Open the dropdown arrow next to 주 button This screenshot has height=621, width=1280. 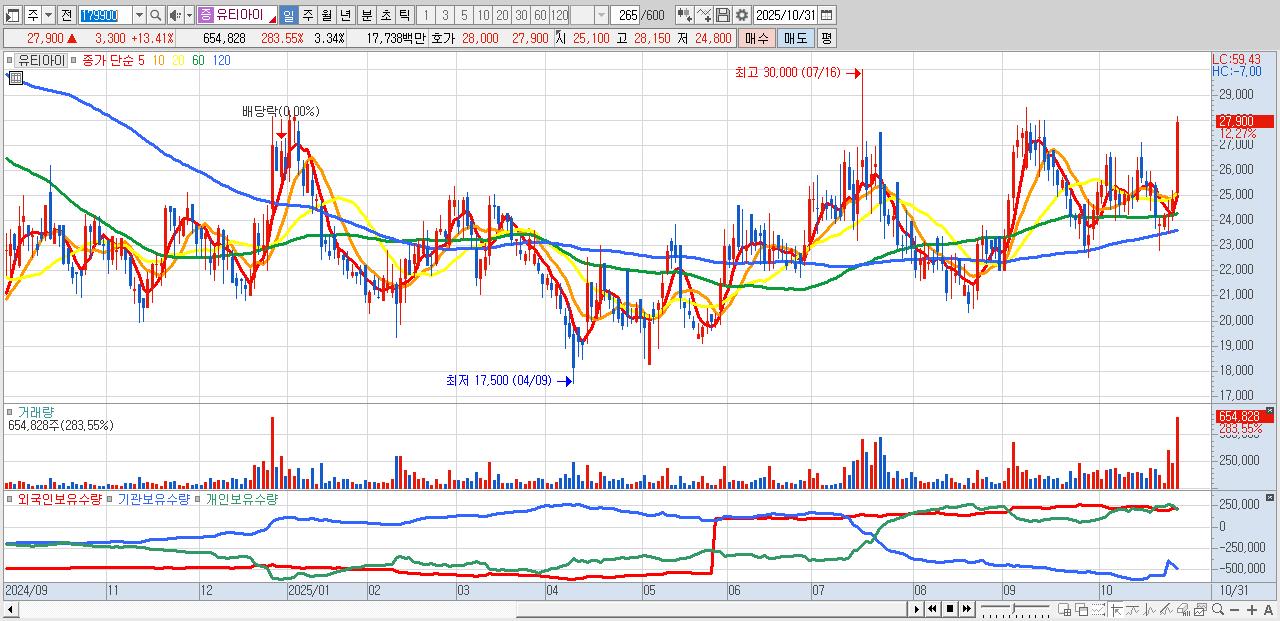tap(48, 15)
